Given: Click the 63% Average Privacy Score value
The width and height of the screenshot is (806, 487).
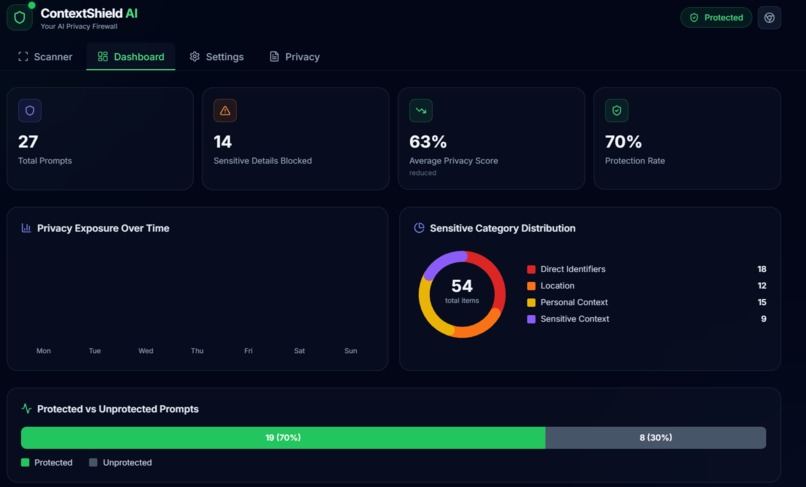Looking at the screenshot, I should tap(428, 141).
